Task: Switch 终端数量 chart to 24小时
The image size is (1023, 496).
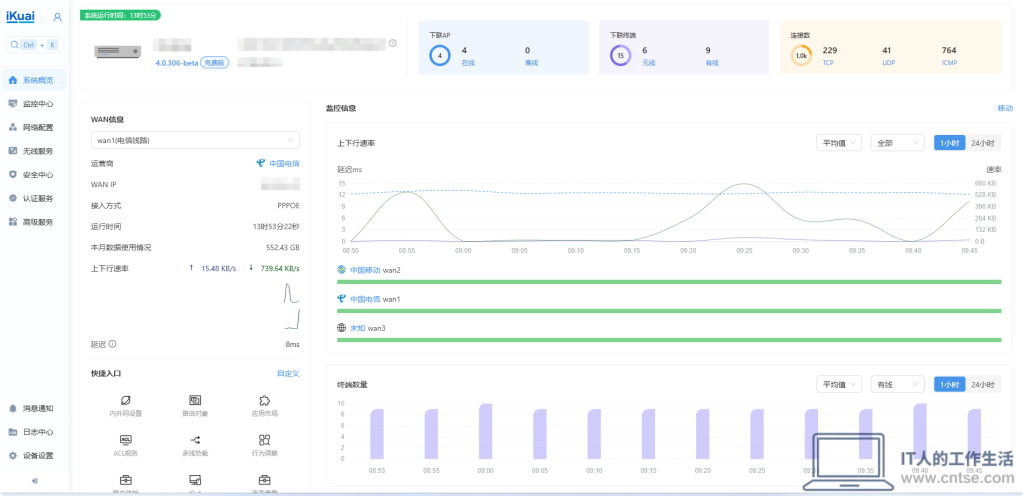Action: [983, 384]
